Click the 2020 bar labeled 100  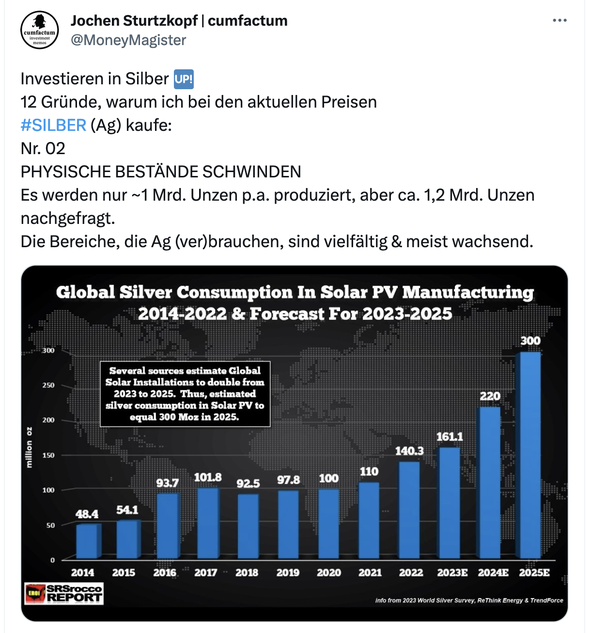(x=328, y=524)
